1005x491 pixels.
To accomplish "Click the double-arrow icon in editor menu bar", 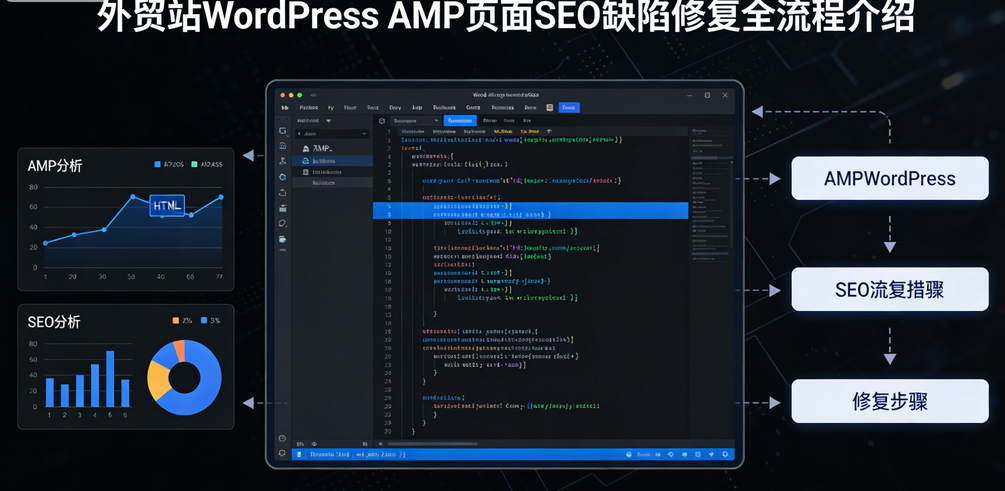I will (x=285, y=107).
